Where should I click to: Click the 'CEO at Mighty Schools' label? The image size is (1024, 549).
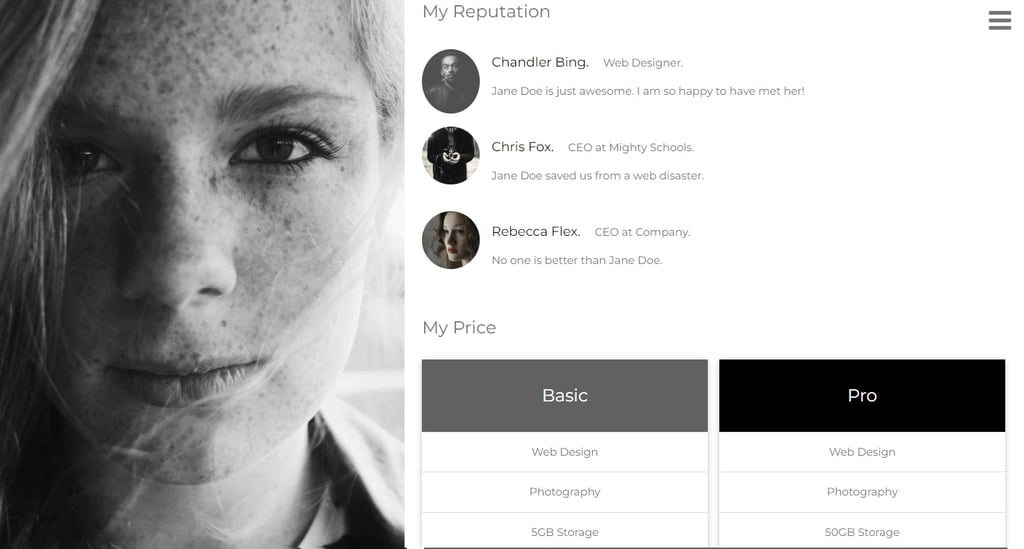631,148
